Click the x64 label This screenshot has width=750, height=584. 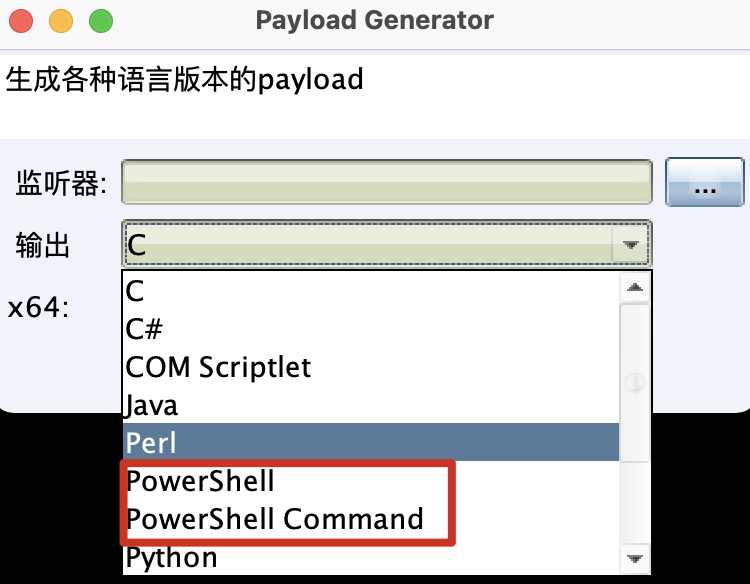(38, 307)
